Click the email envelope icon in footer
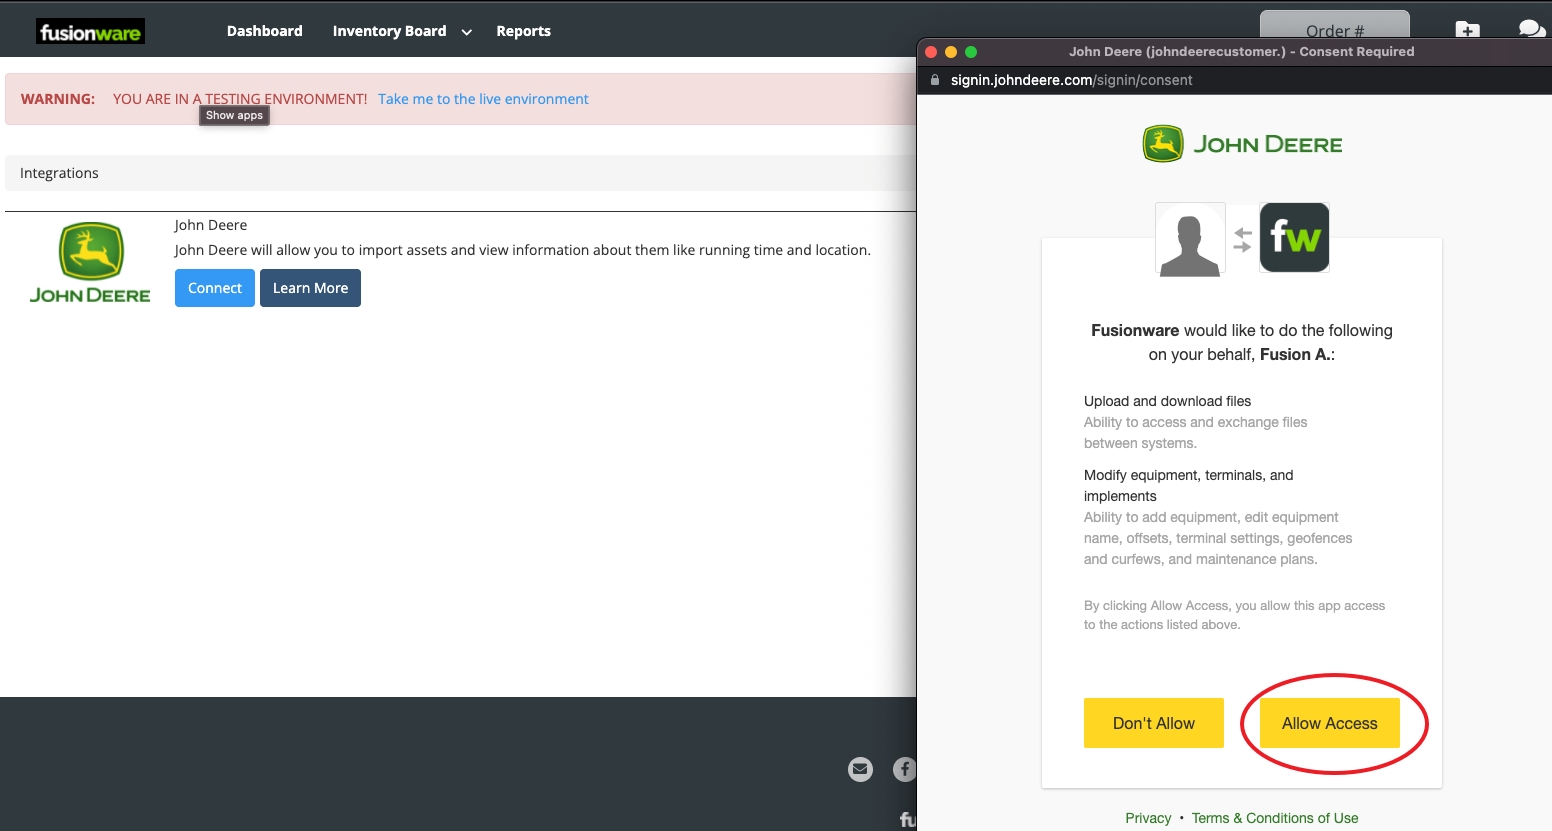 point(860,769)
